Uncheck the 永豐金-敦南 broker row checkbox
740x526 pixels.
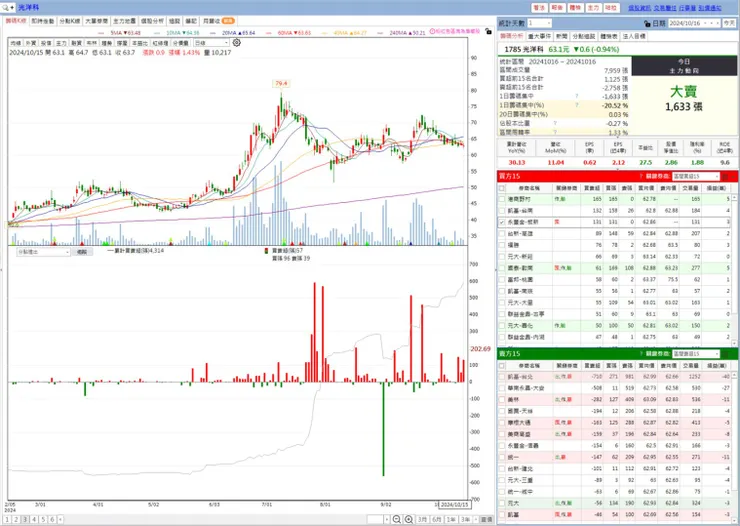coord(502,222)
